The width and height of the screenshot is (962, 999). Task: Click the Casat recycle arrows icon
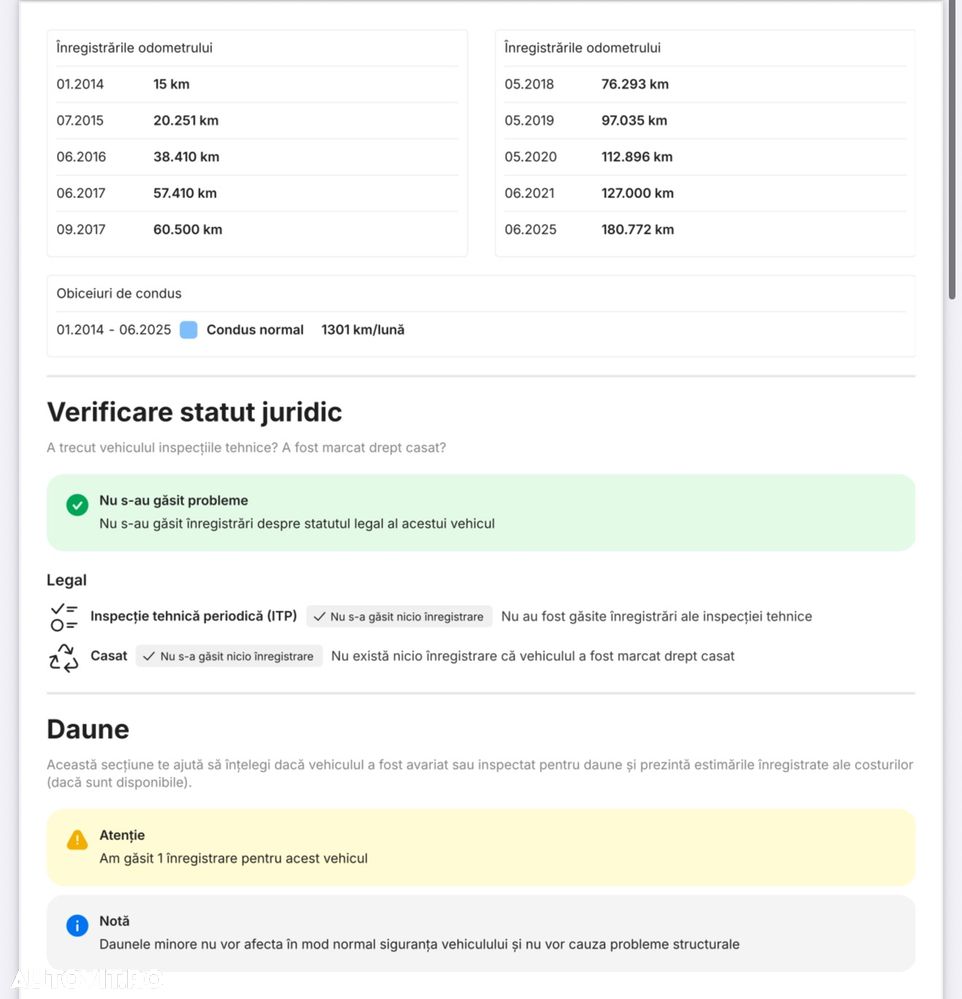tap(64, 657)
